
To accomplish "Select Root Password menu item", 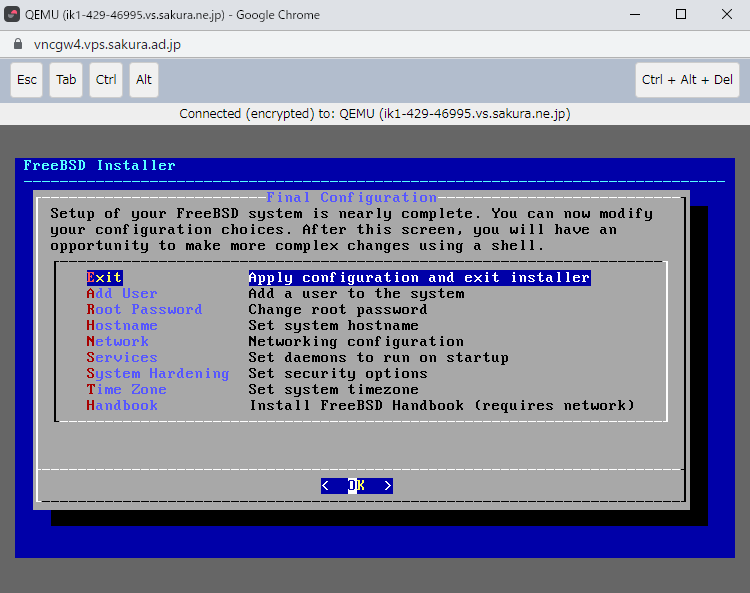I will coord(144,310).
